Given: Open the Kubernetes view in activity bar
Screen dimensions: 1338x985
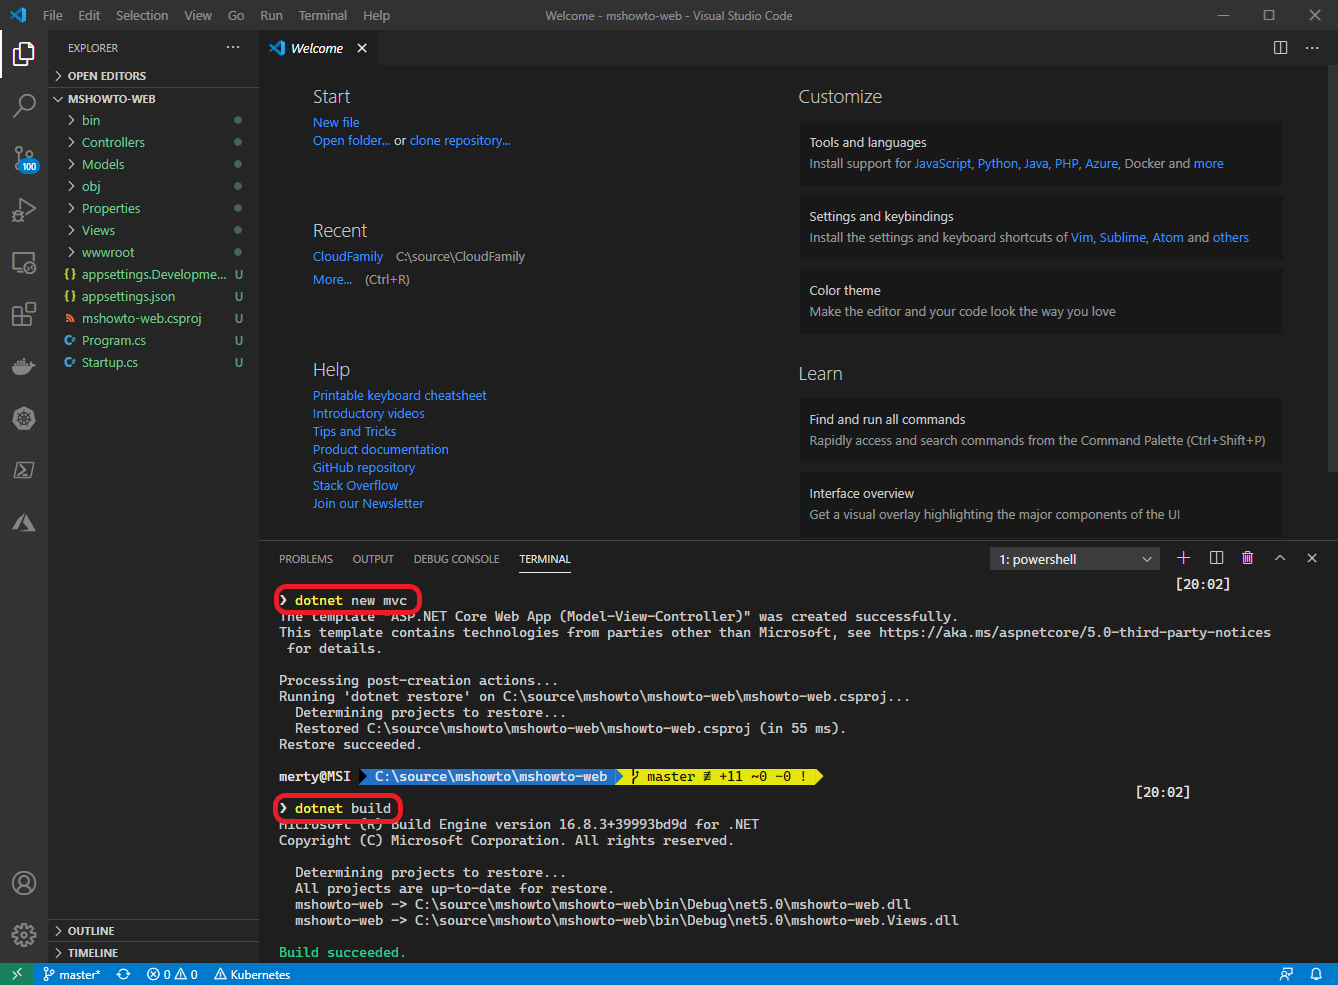Looking at the screenshot, I should pos(24,418).
